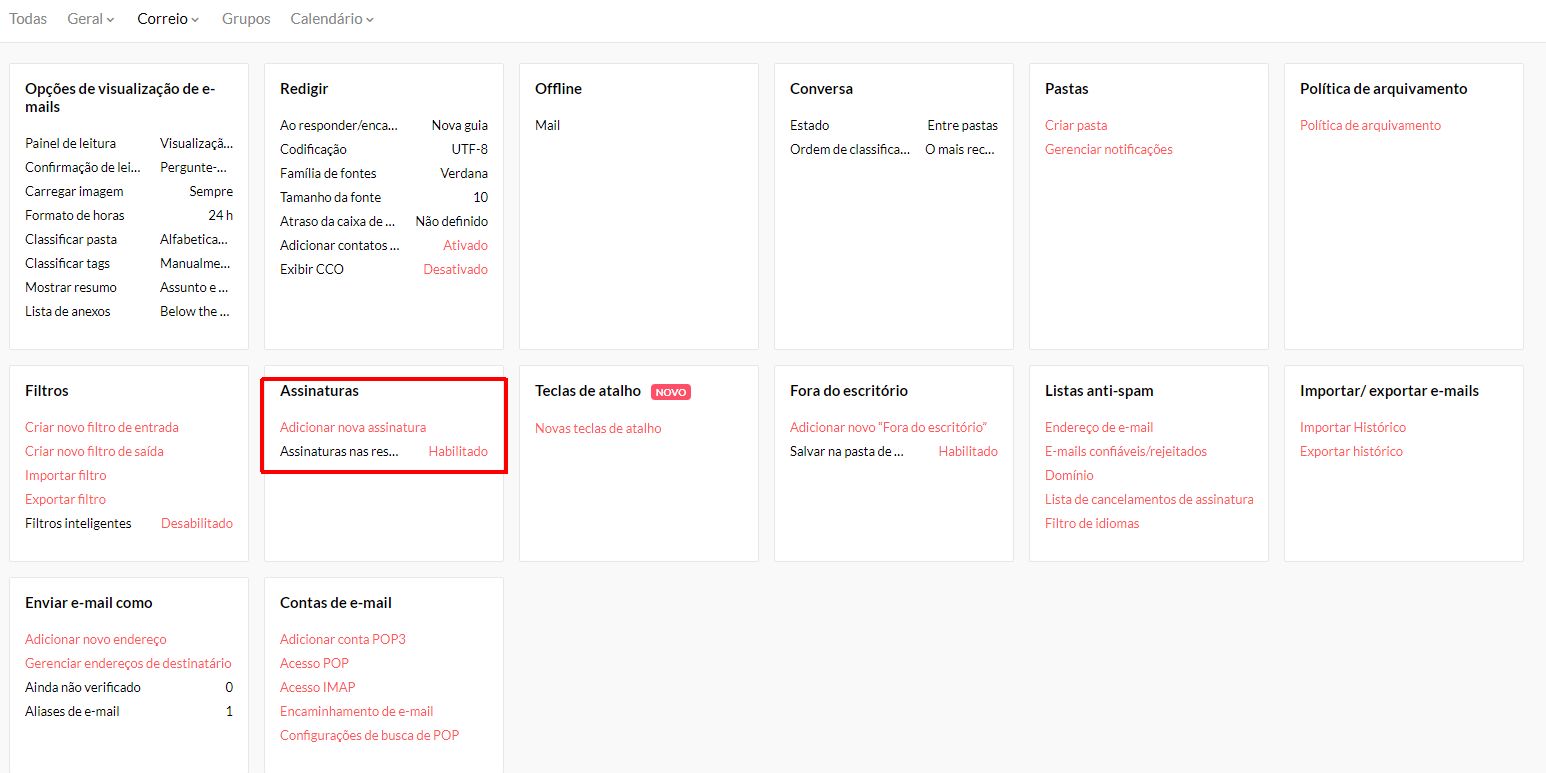The width and height of the screenshot is (1546, 773).
Task: Switch to the Grupos tab
Action: (246, 19)
